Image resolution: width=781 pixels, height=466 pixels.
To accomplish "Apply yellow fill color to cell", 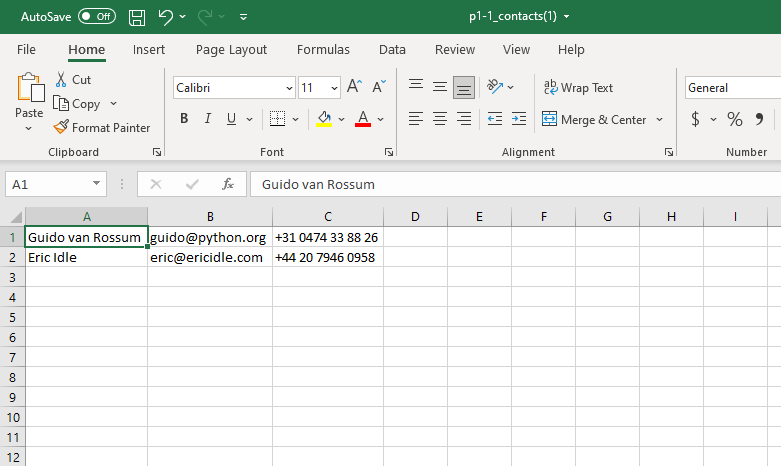I will pyautogui.click(x=324, y=118).
